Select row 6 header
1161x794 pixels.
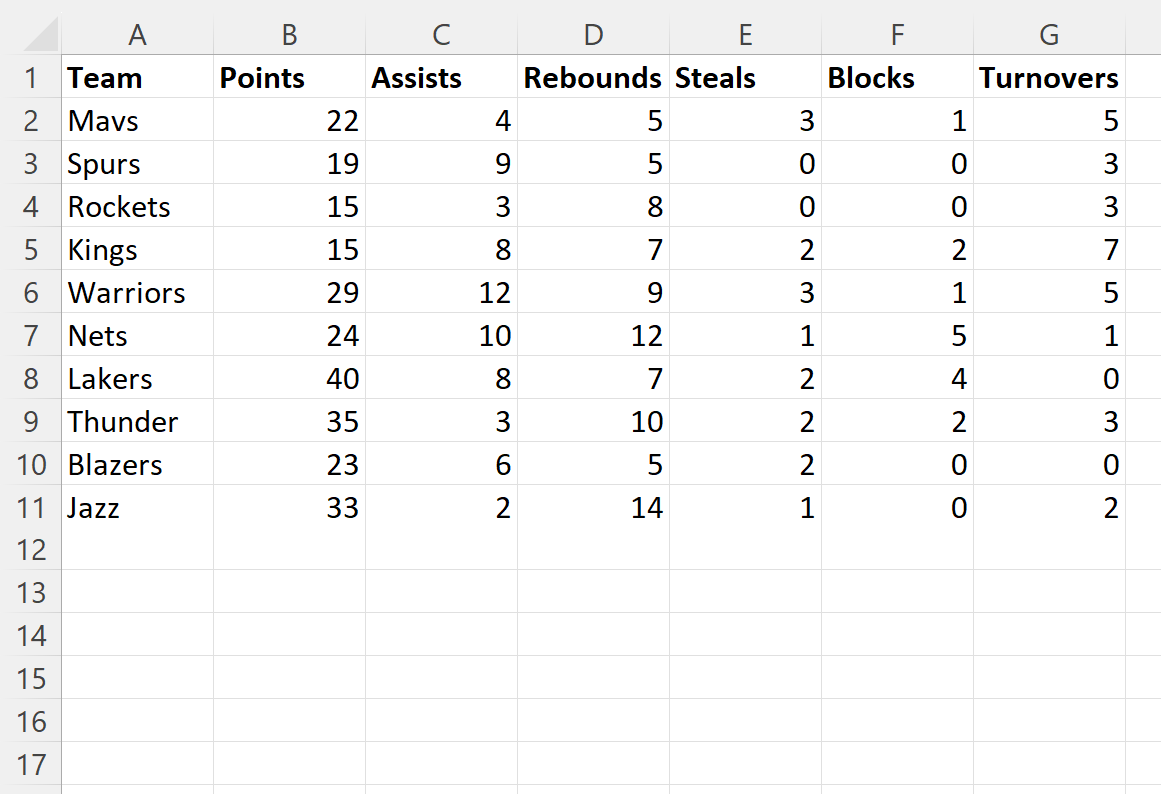click(30, 293)
